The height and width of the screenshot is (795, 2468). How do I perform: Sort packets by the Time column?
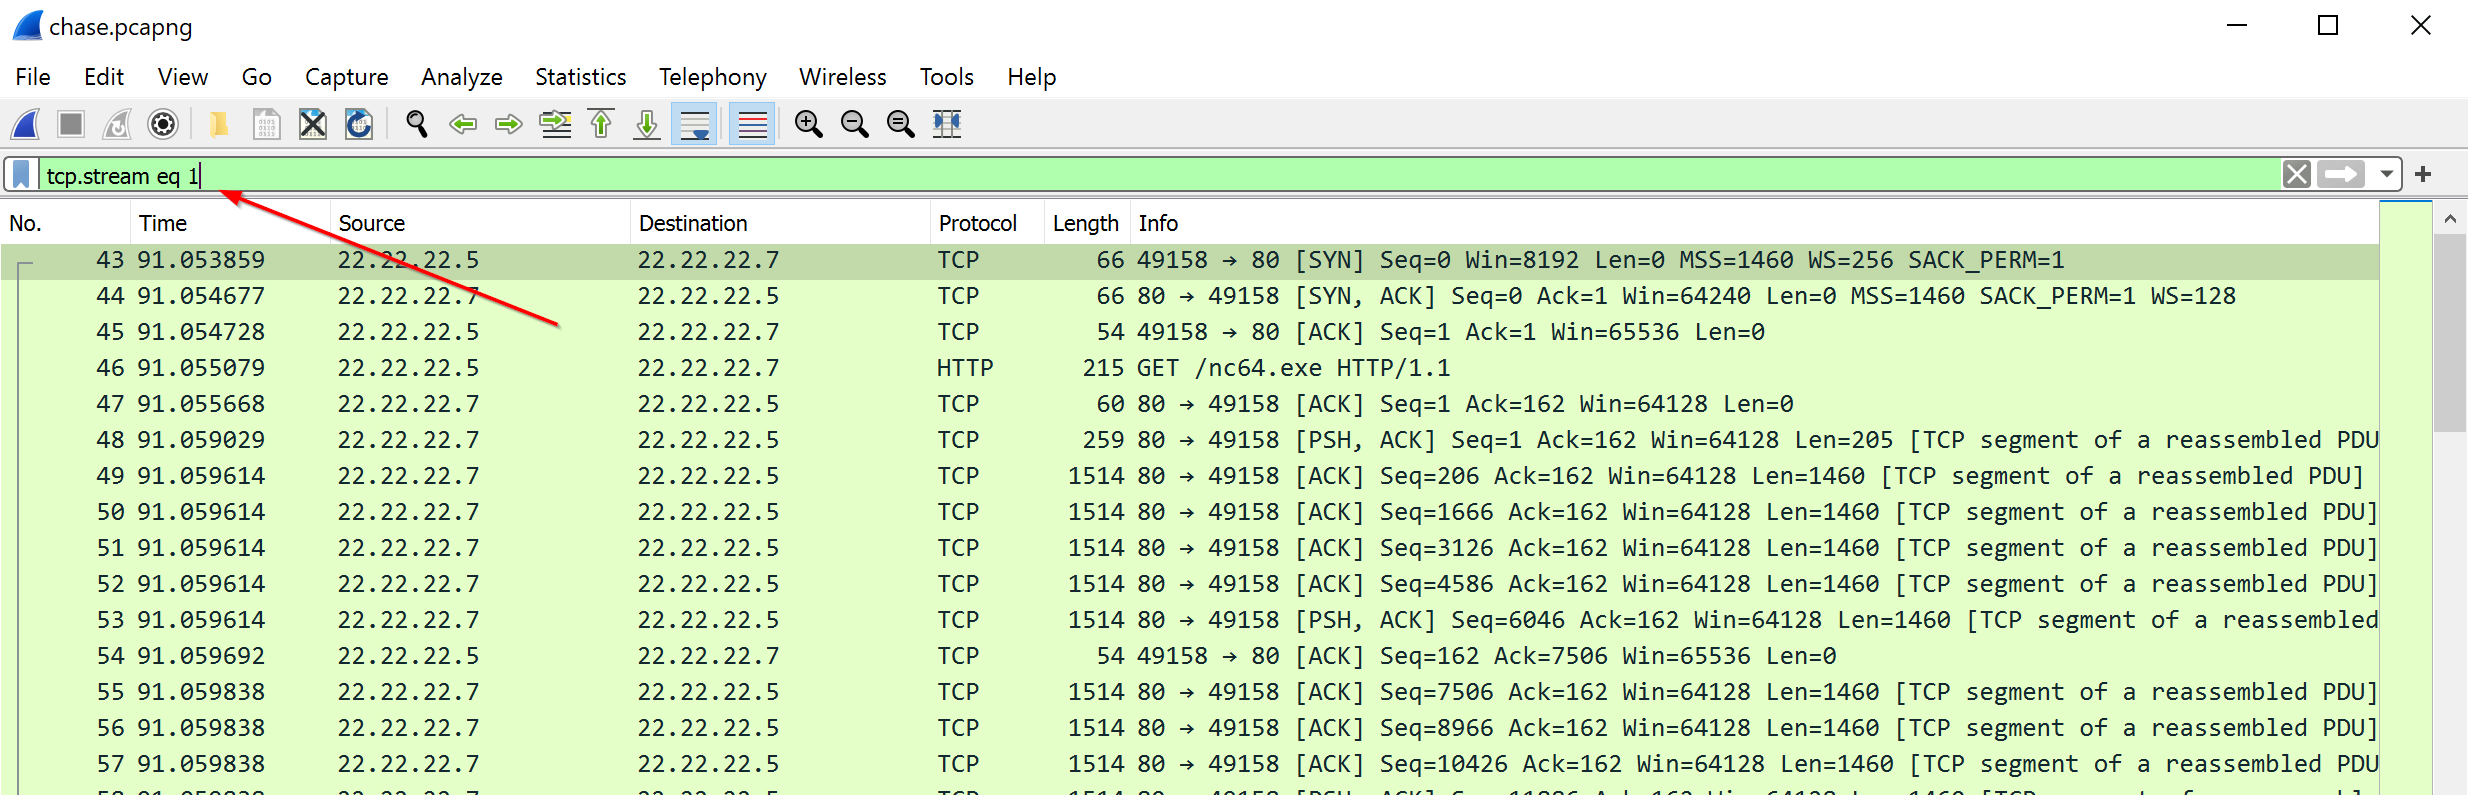click(230, 223)
